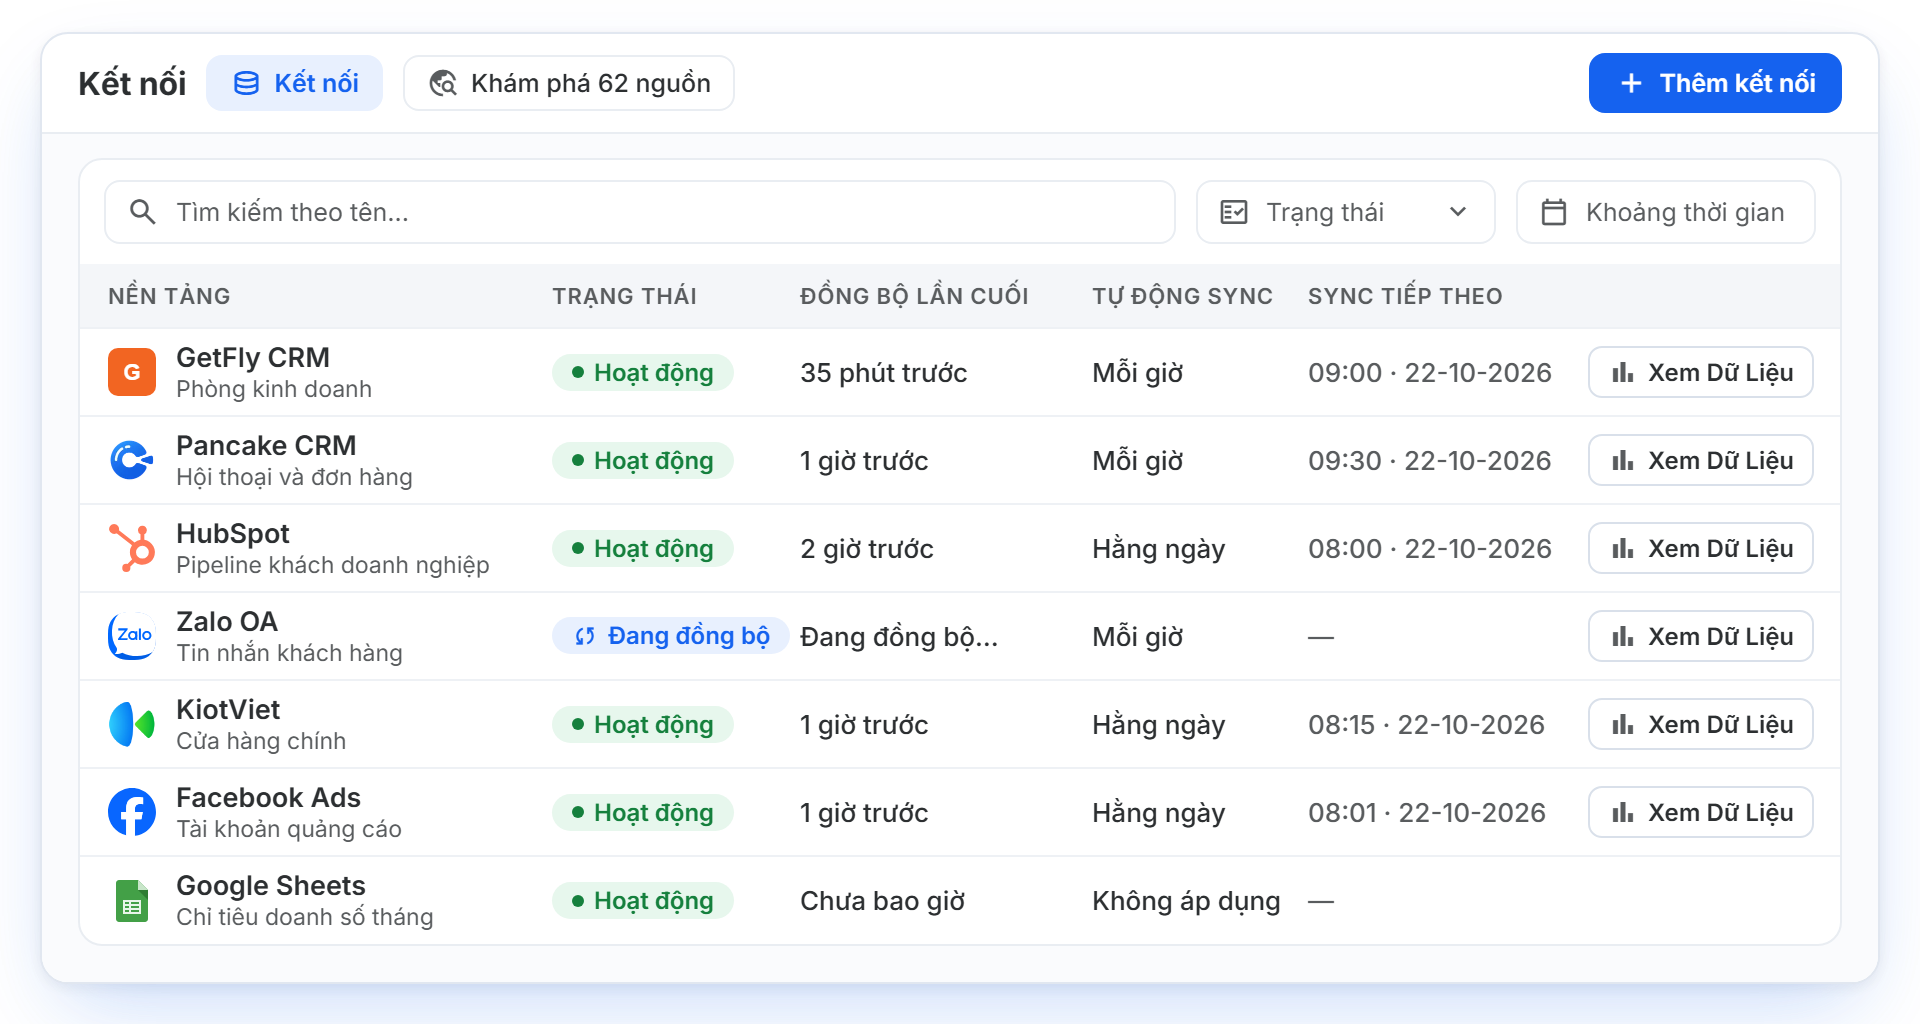Focus the Tìm kiếm theo tên search field
The image size is (1920, 1024).
tap(640, 212)
